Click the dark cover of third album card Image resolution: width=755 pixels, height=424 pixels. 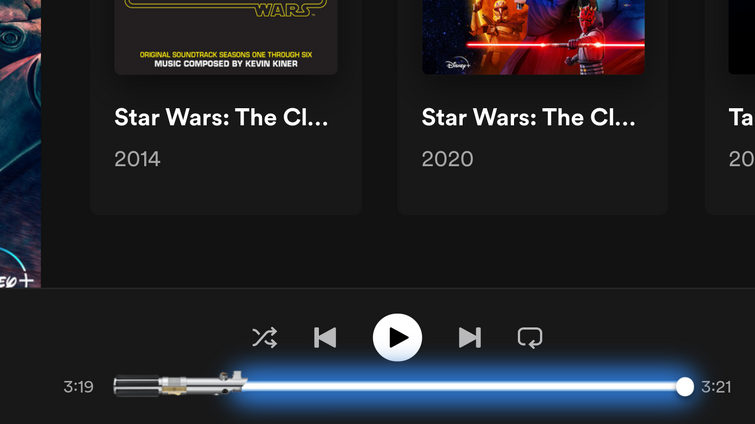click(x=742, y=37)
